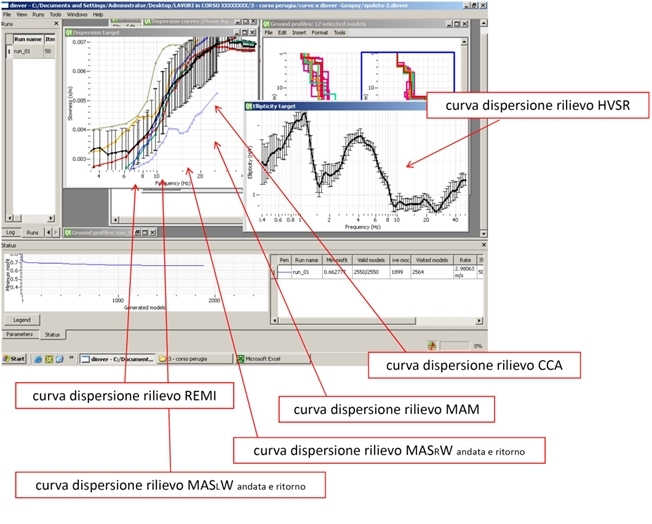Click Qt icon of Ground profiles 12 selected models
The width and height of the screenshot is (652, 524).
(267, 24)
